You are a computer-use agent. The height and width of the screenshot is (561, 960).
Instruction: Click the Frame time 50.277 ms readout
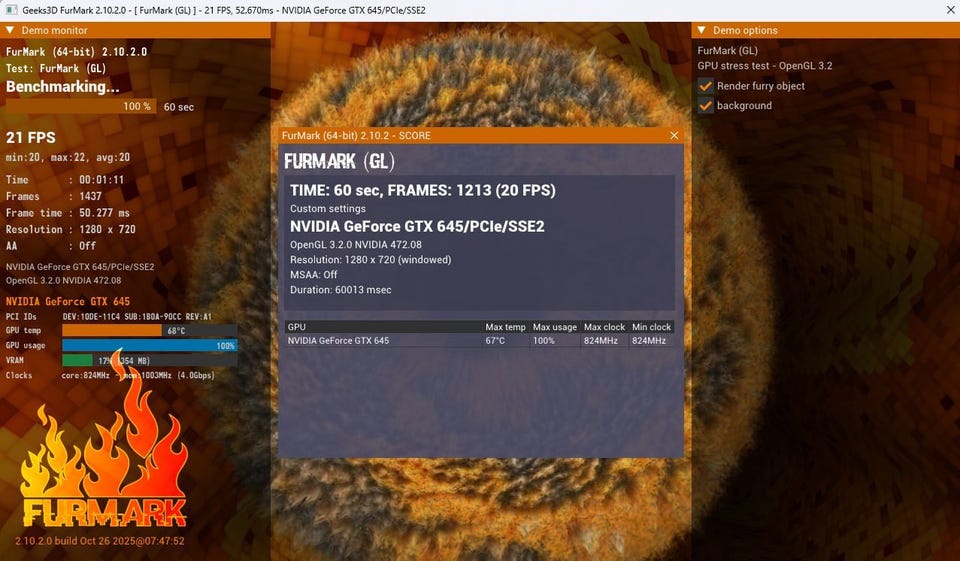pos(68,213)
